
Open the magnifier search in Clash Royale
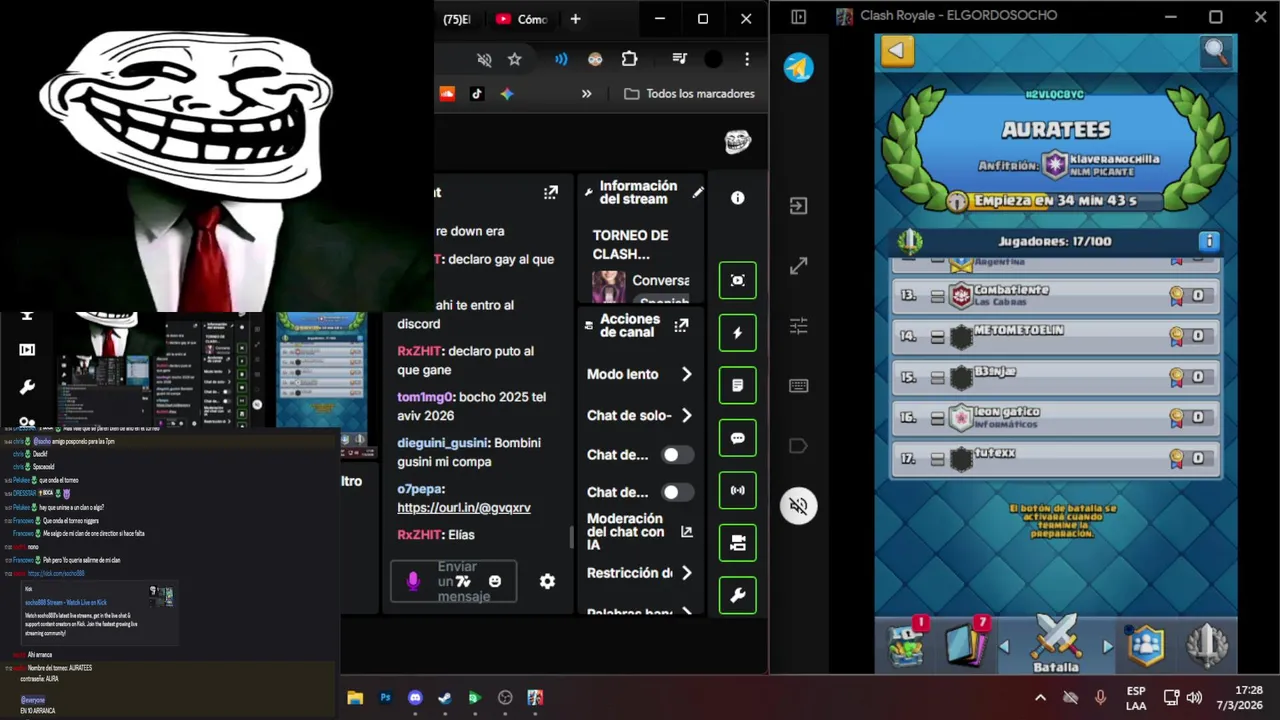(1216, 52)
